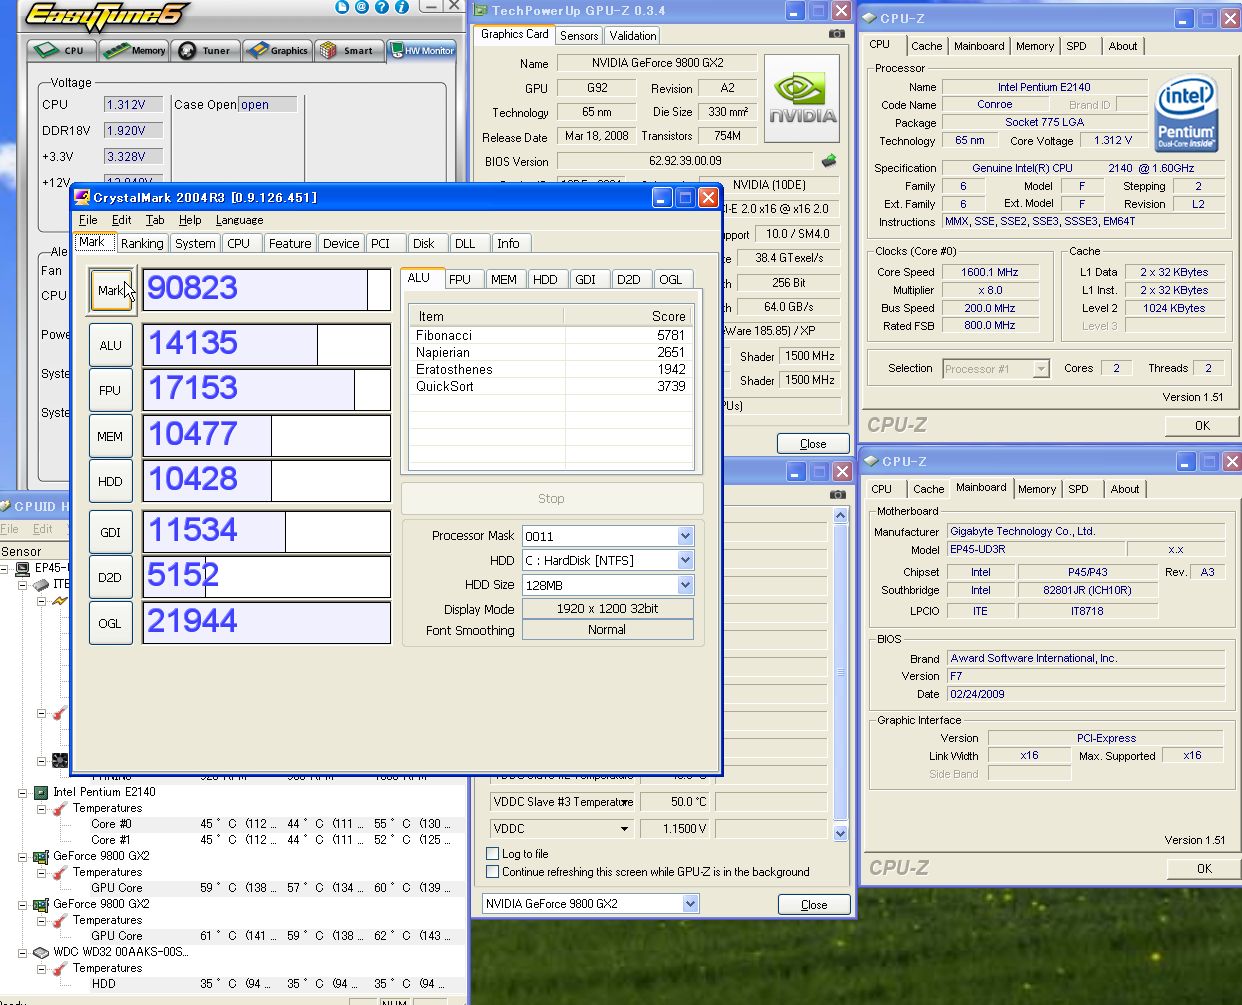Click the down arrow of GPU-Z sensors scrollbar
The height and width of the screenshot is (1005, 1242).
point(840,833)
